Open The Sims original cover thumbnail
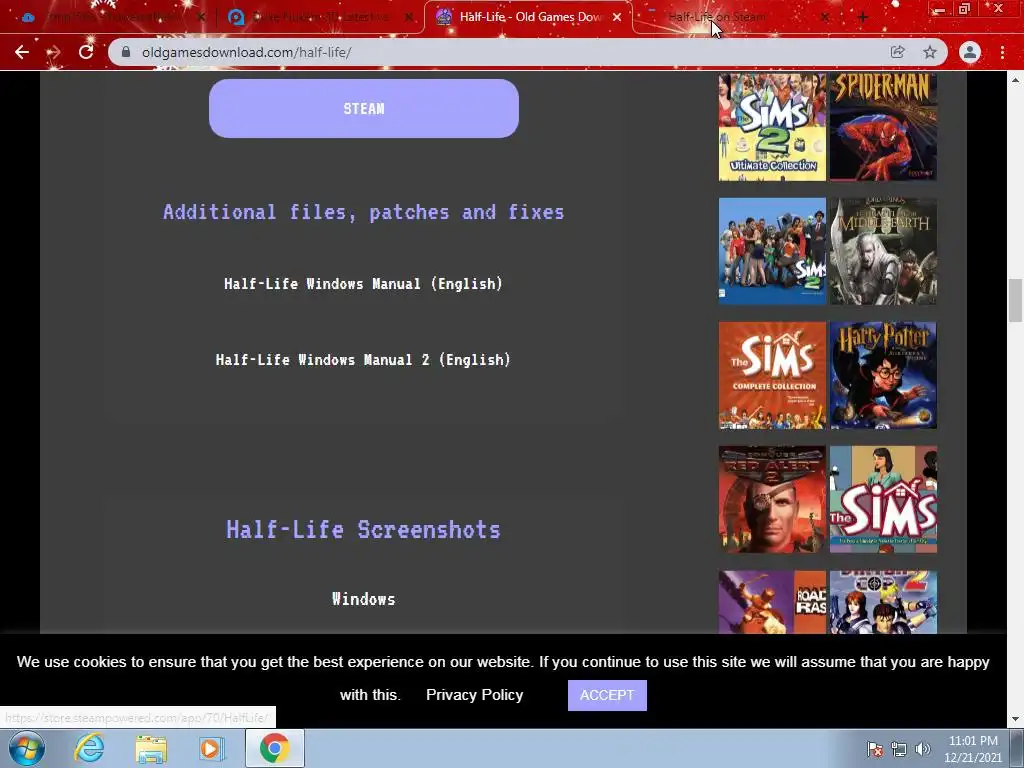 coord(884,500)
